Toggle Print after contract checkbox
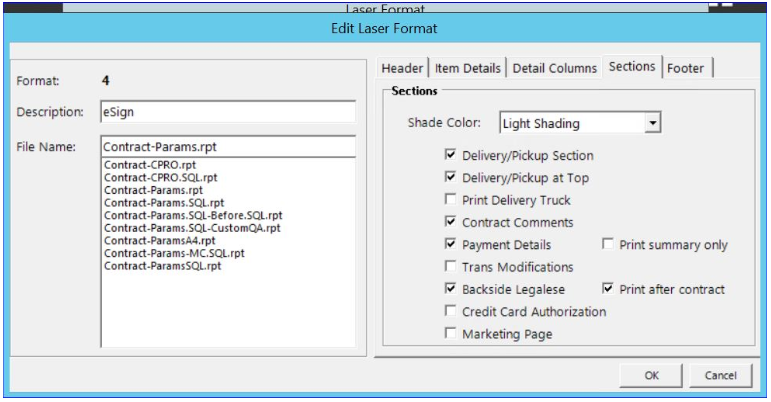This screenshot has height=402, width=771. click(x=608, y=289)
